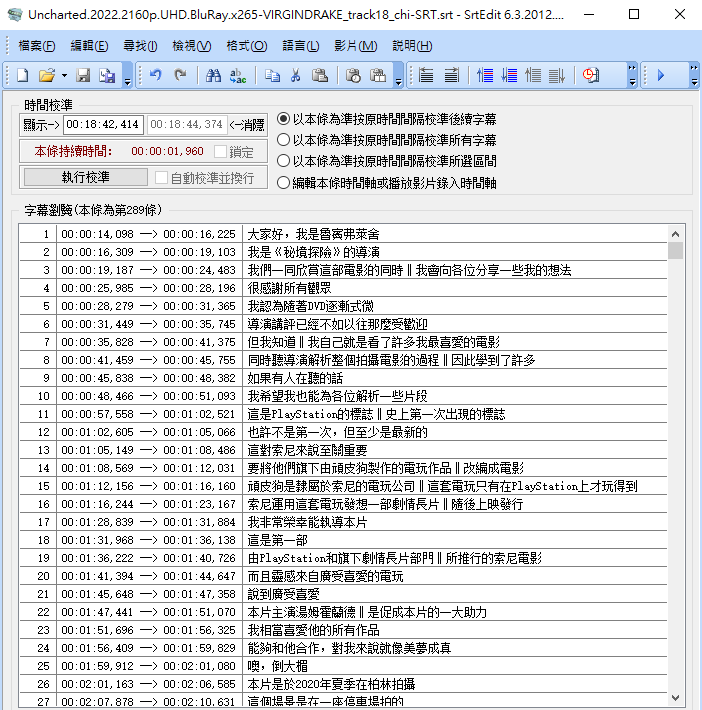The image size is (702, 710).
Task: Open the Replace text tool
Action: 238,75
